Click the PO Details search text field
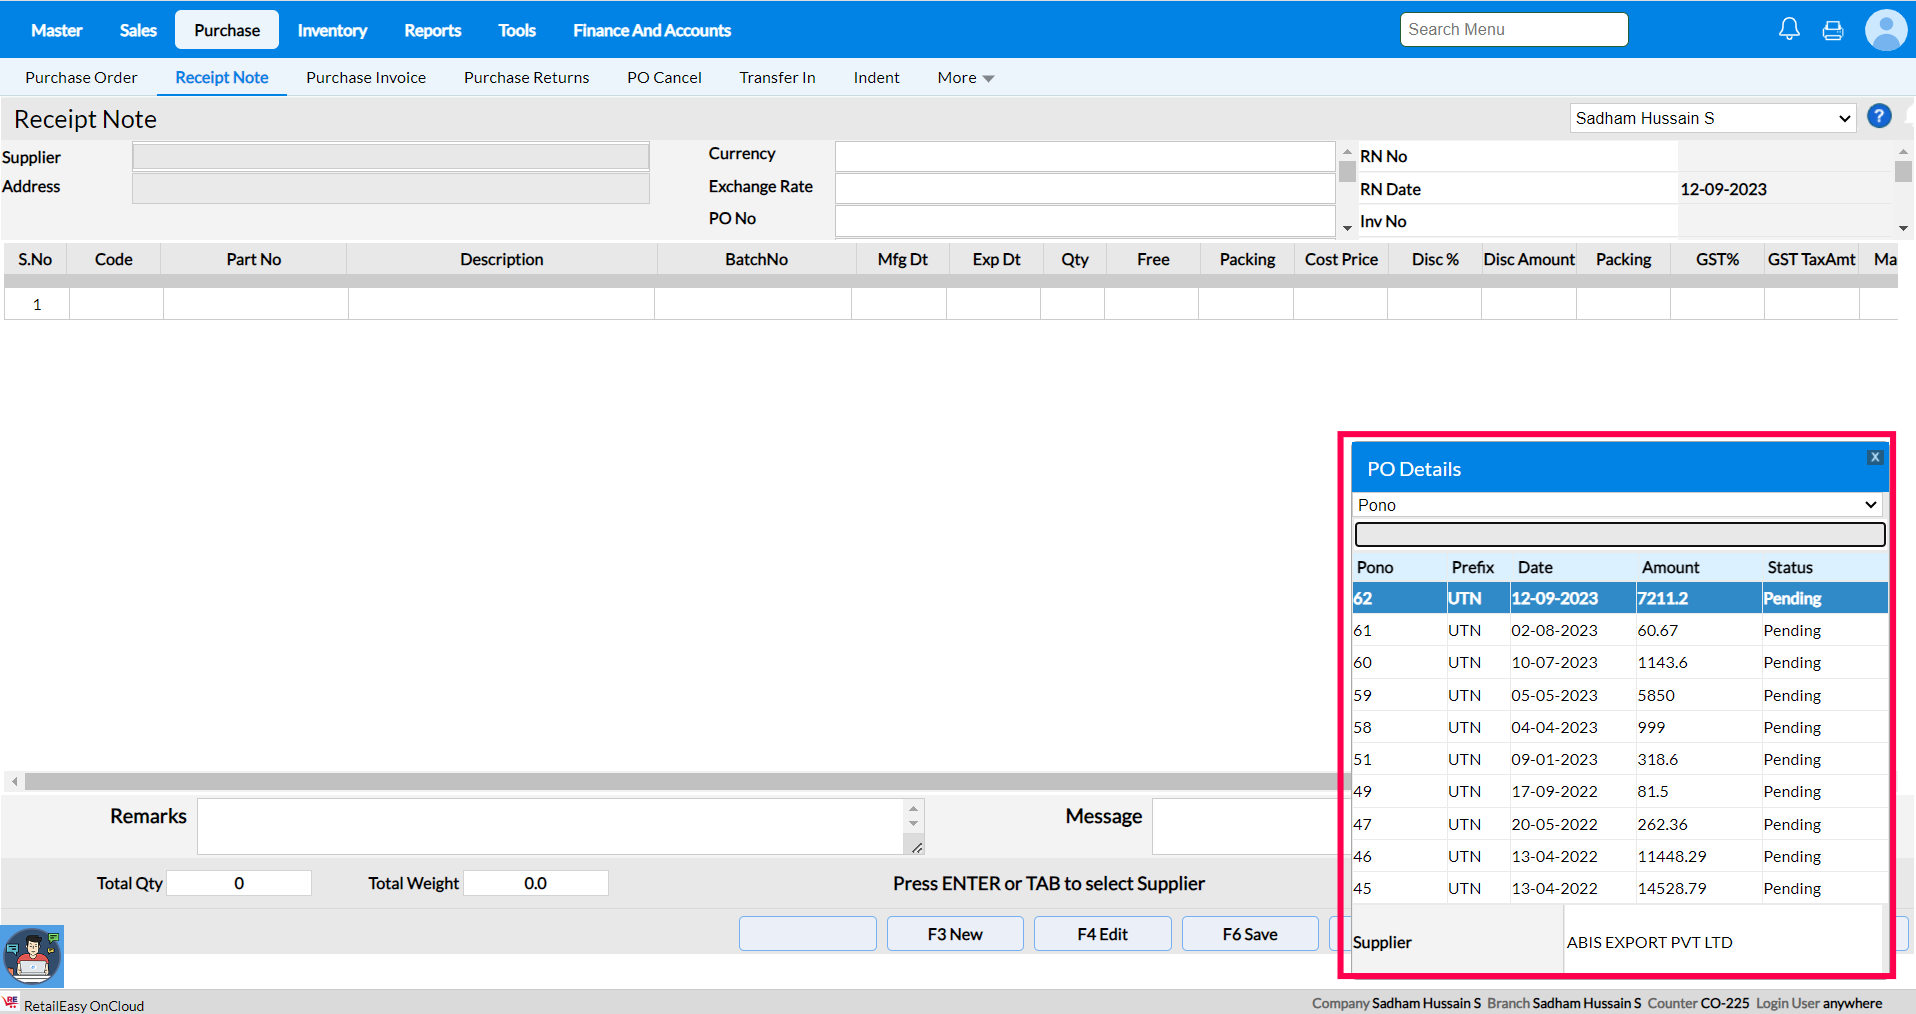1916x1014 pixels. coord(1619,535)
